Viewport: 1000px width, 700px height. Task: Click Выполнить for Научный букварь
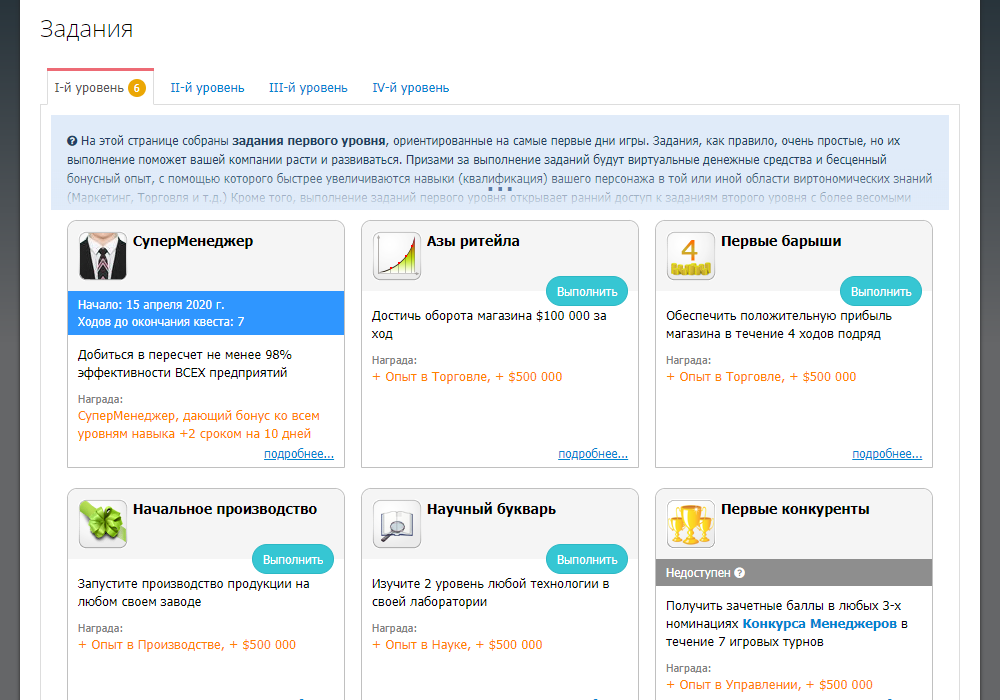coord(587,559)
